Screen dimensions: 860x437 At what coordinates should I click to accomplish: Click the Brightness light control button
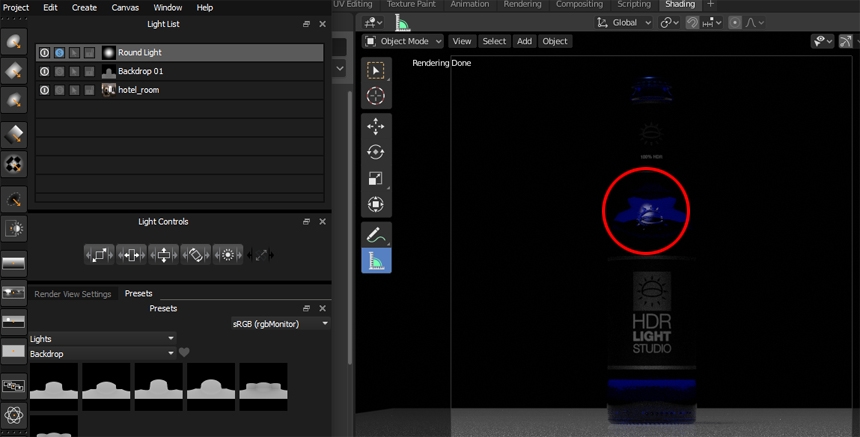[228, 255]
